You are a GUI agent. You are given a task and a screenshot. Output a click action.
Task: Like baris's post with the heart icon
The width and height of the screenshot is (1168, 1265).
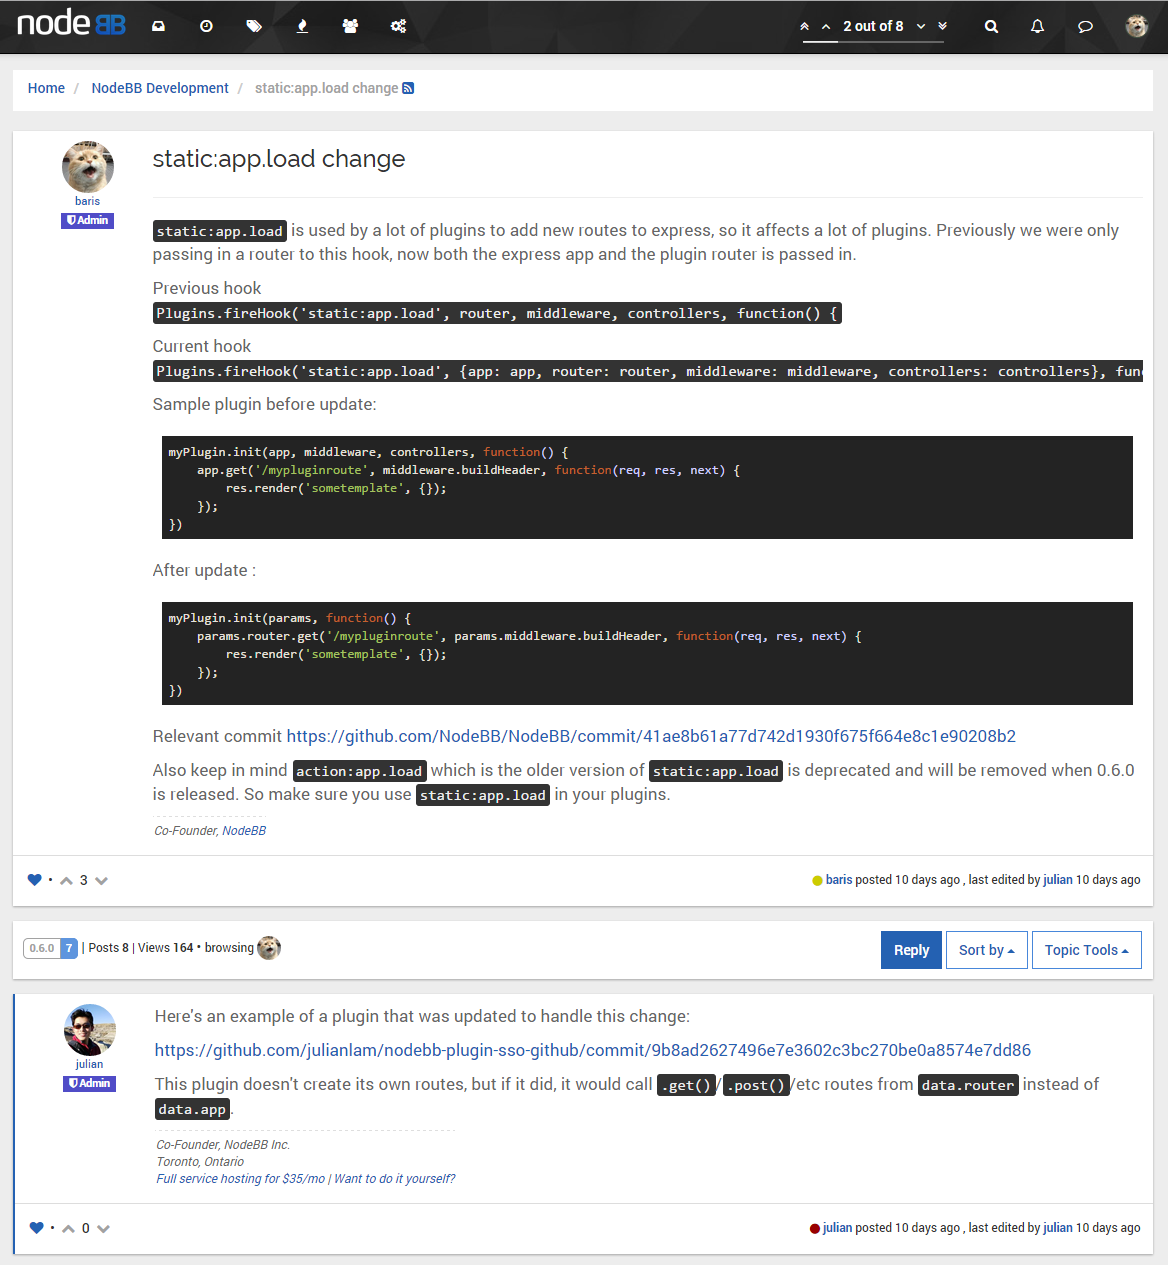[x=34, y=880]
